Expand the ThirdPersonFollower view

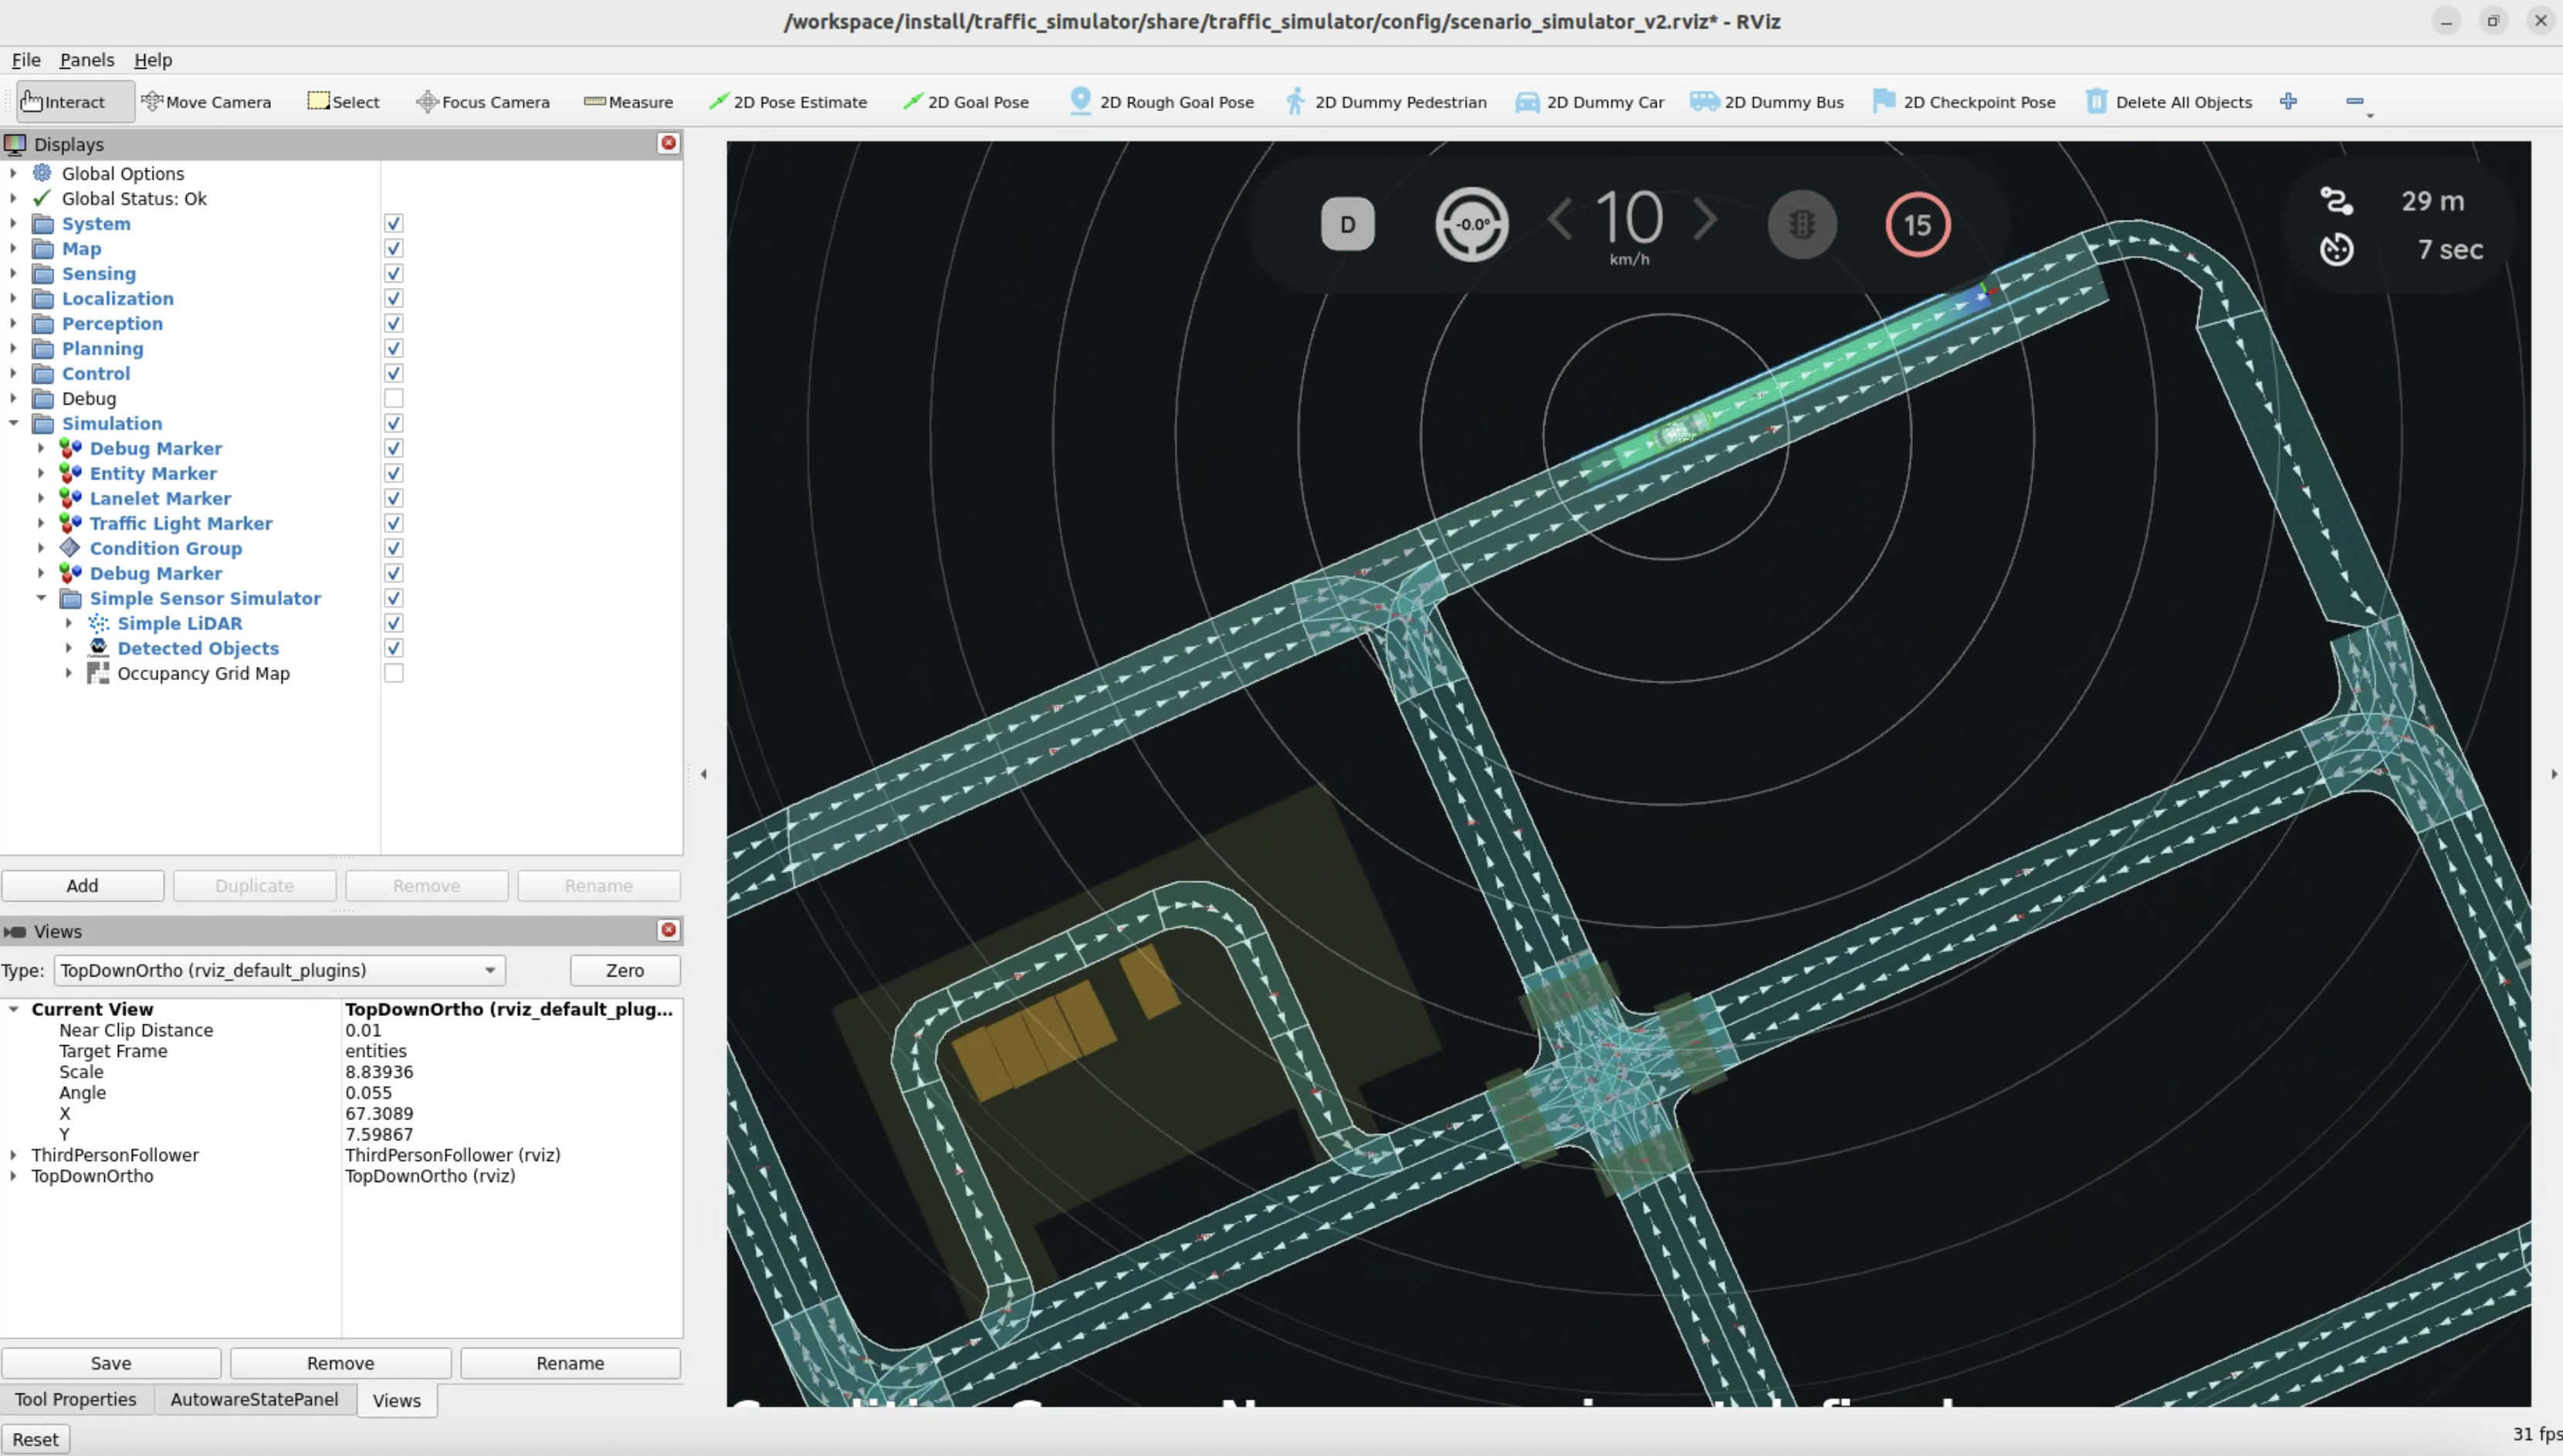[x=13, y=1155]
